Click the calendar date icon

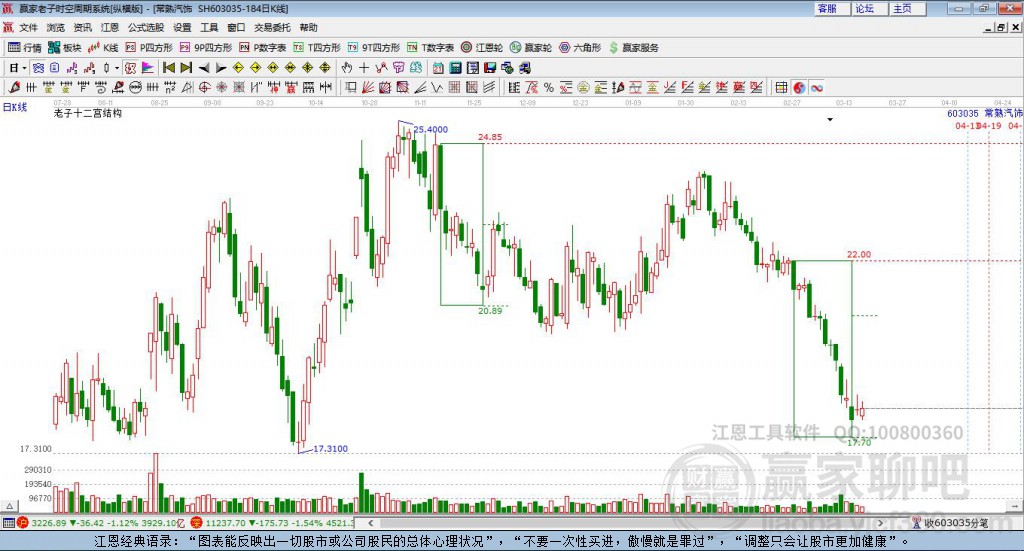tap(438, 67)
